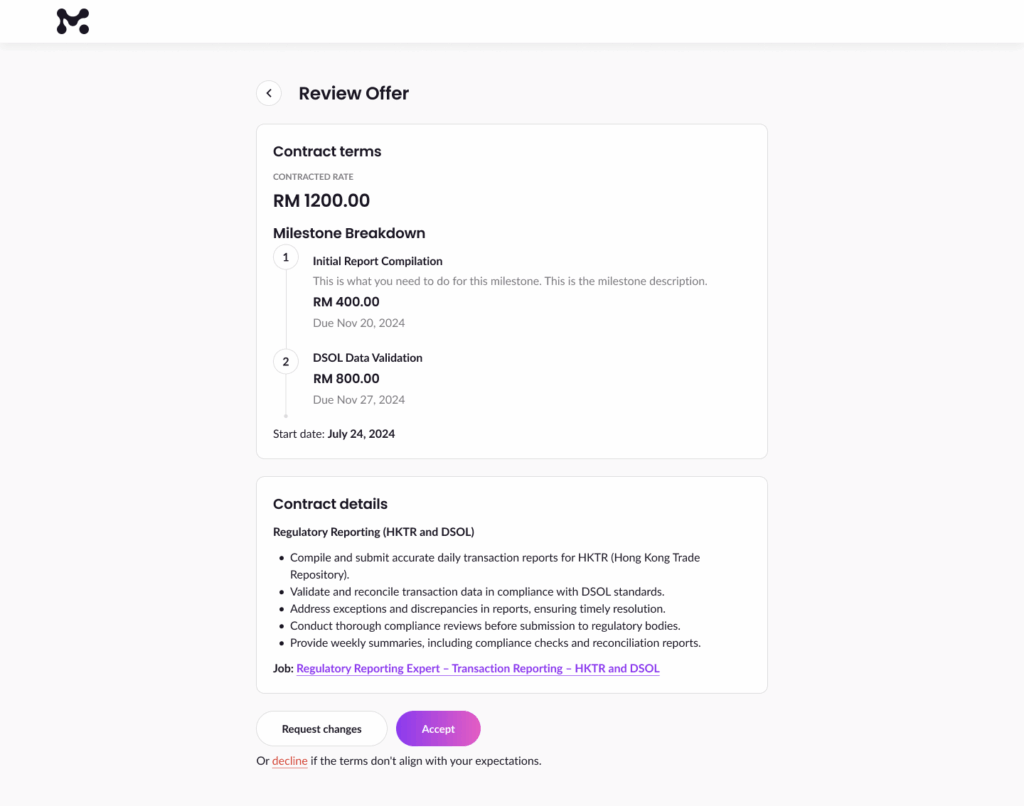
Task: Click the July 24, 2024 start date
Action: coord(361,434)
